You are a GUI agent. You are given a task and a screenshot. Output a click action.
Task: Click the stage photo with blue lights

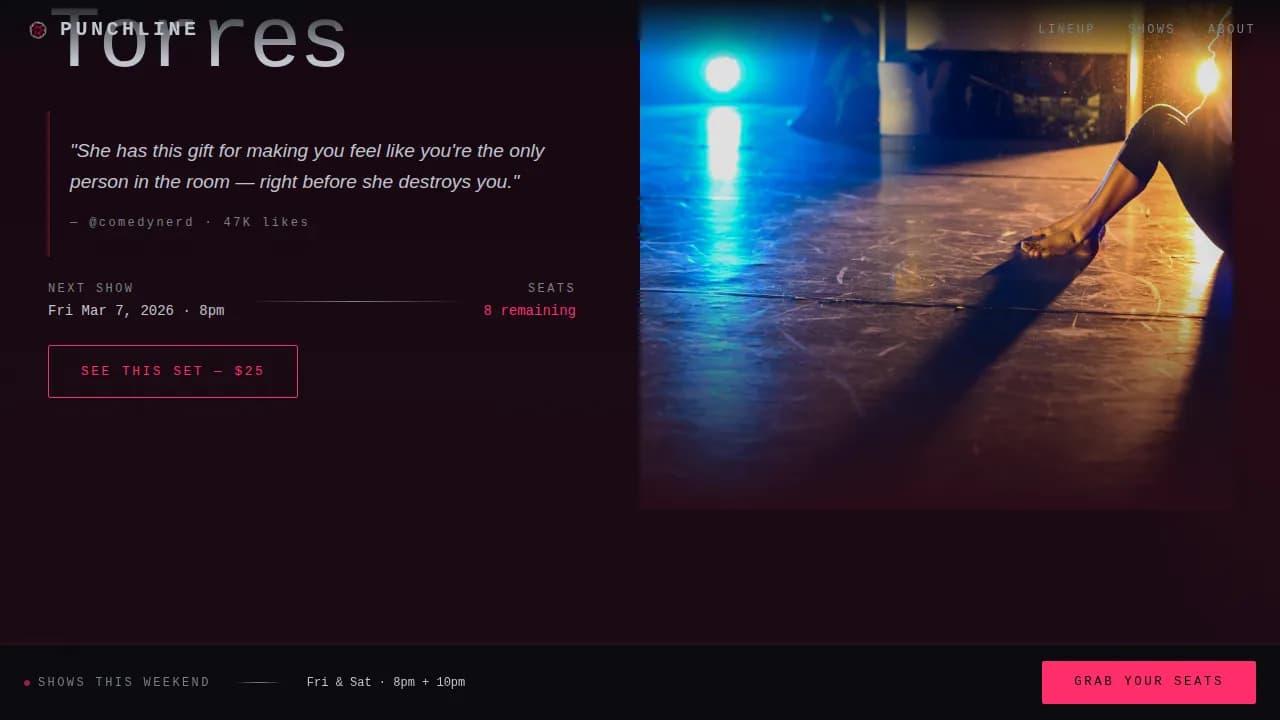936,254
